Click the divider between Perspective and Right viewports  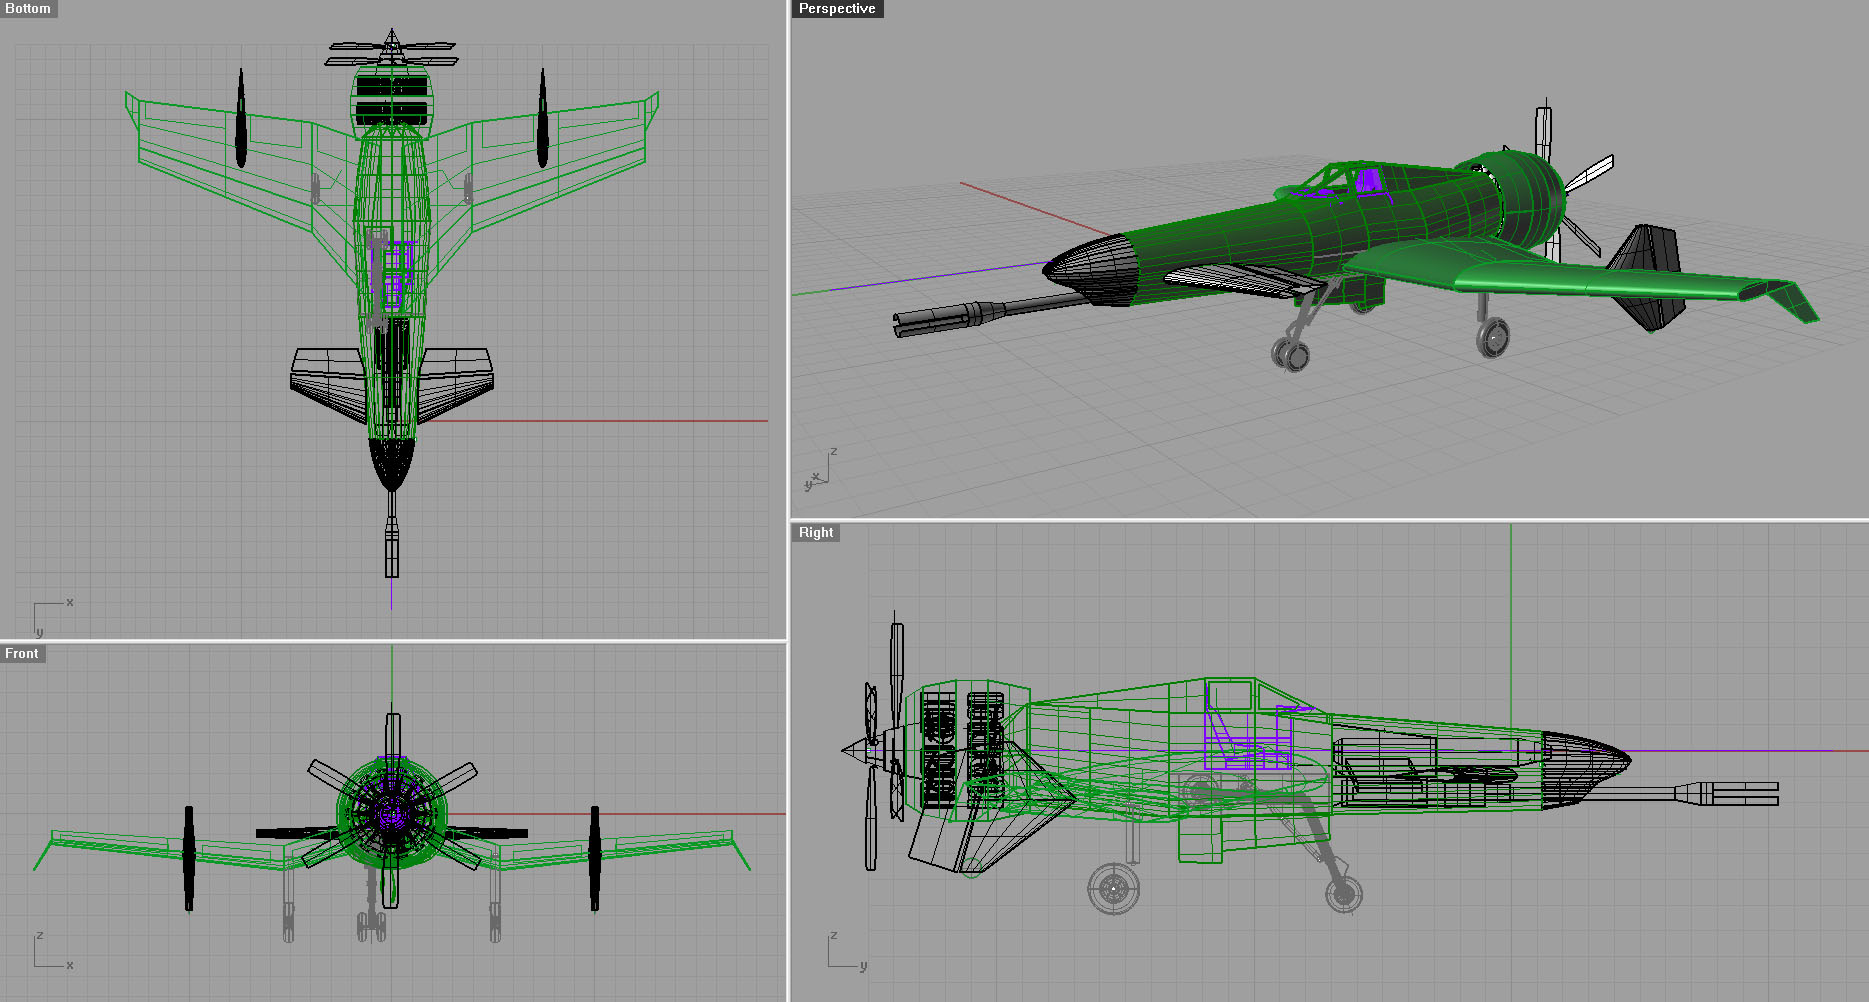(1328, 520)
